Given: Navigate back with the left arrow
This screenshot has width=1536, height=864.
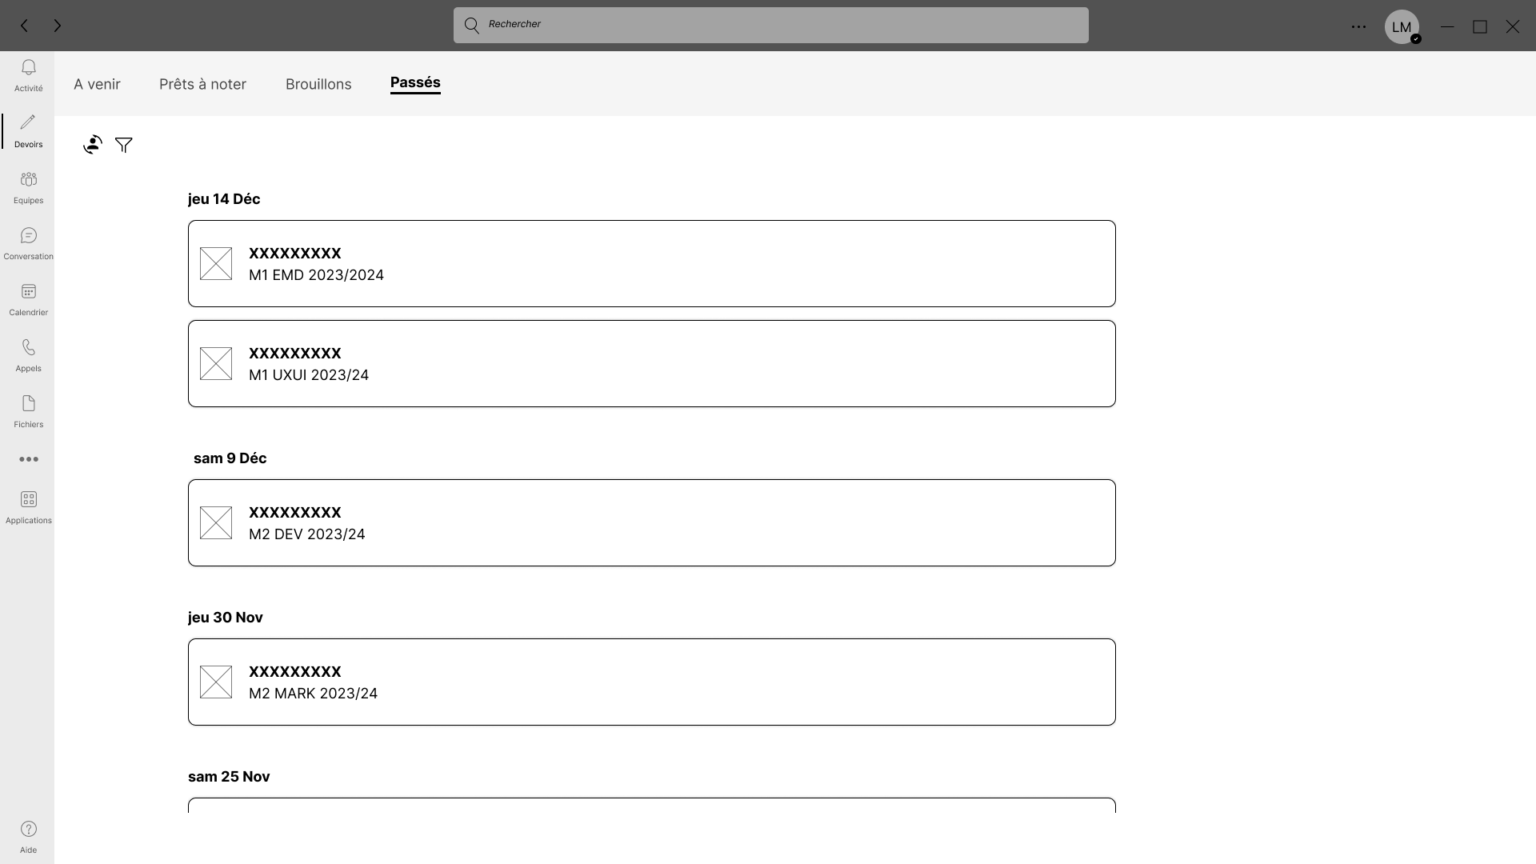Looking at the screenshot, I should click(24, 26).
